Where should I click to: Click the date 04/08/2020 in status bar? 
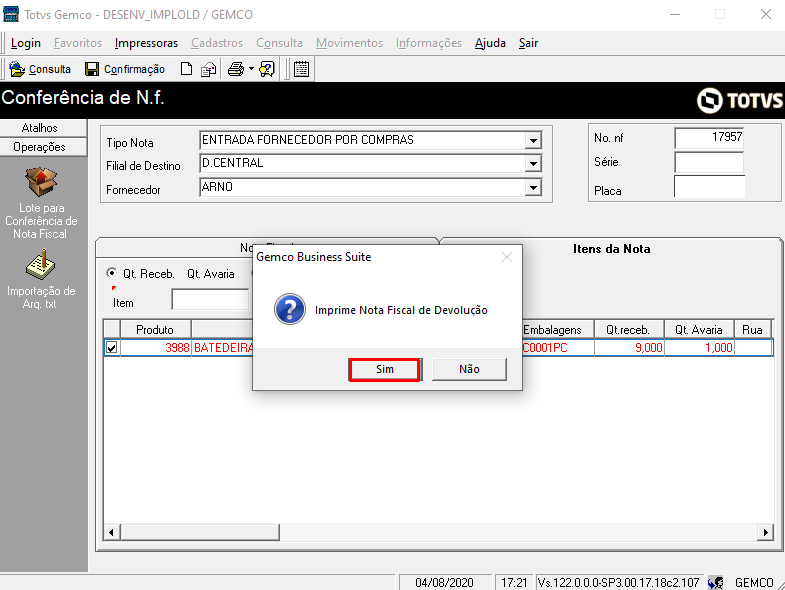(444, 582)
